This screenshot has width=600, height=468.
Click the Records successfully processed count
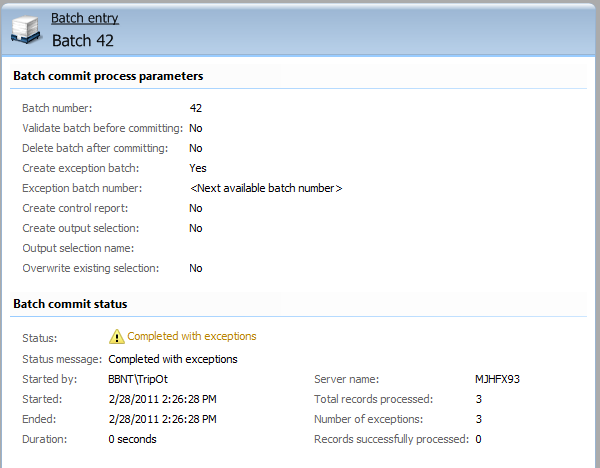click(x=478, y=439)
